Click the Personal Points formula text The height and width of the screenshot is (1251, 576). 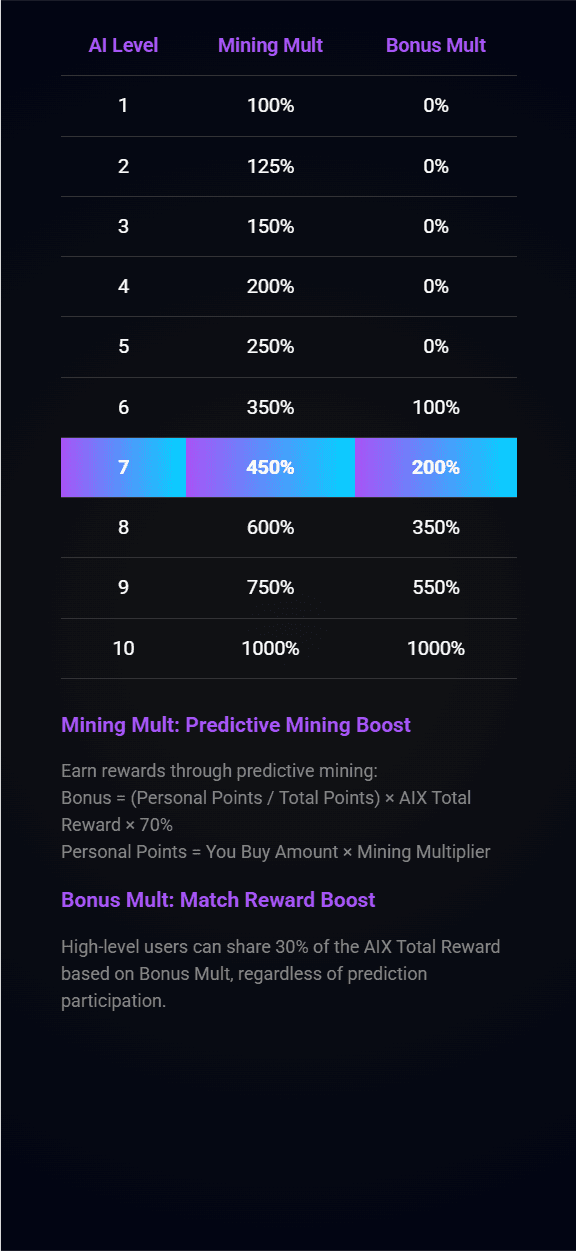click(276, 852)
